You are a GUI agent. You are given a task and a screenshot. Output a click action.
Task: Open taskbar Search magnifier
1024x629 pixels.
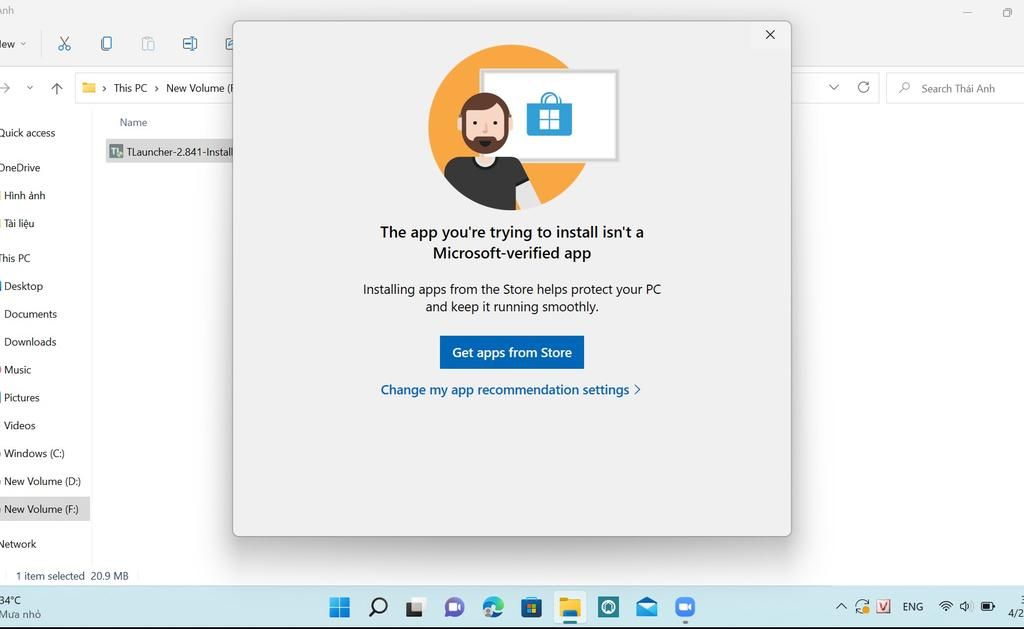[x=378, y=607]
